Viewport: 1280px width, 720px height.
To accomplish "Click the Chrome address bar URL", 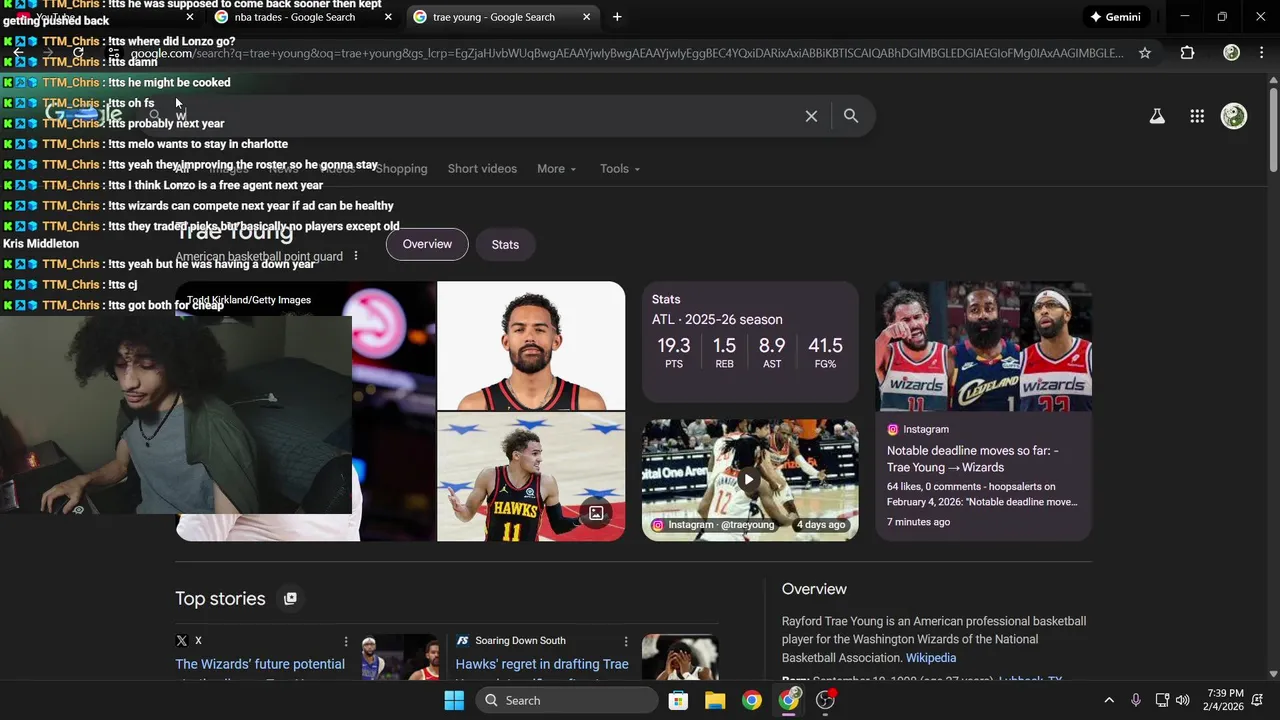I will coord(626,53).
